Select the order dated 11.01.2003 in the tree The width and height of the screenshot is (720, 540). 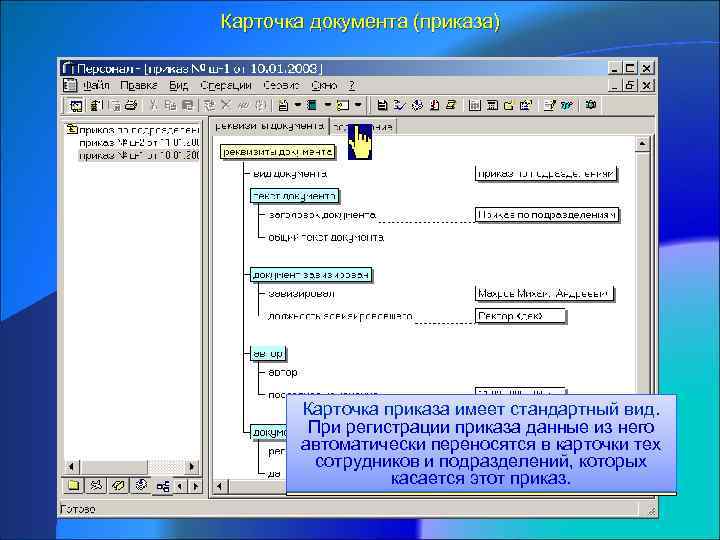(139, 142)
